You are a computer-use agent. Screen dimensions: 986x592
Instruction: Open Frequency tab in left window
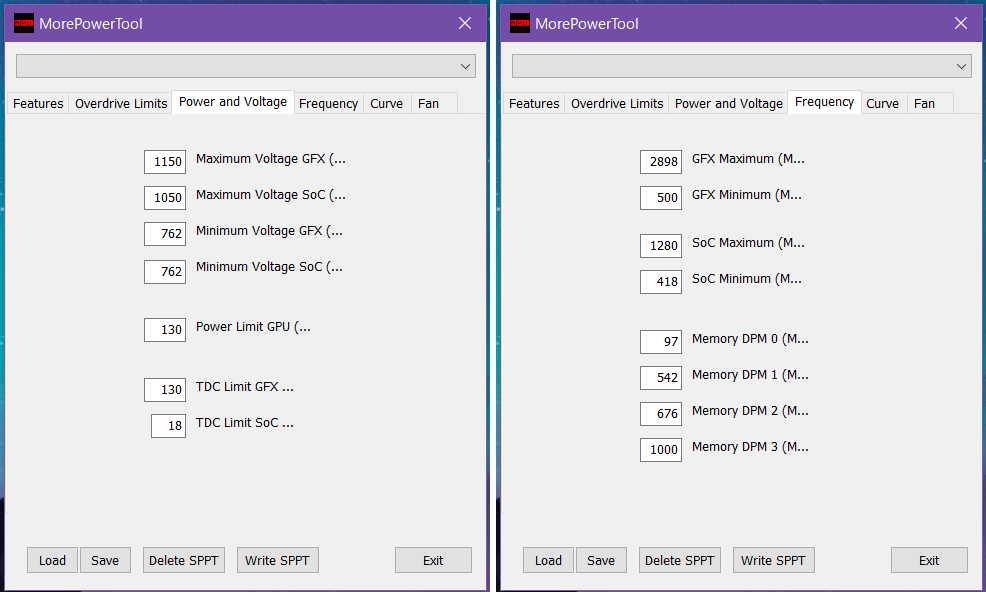click(328, 103)
